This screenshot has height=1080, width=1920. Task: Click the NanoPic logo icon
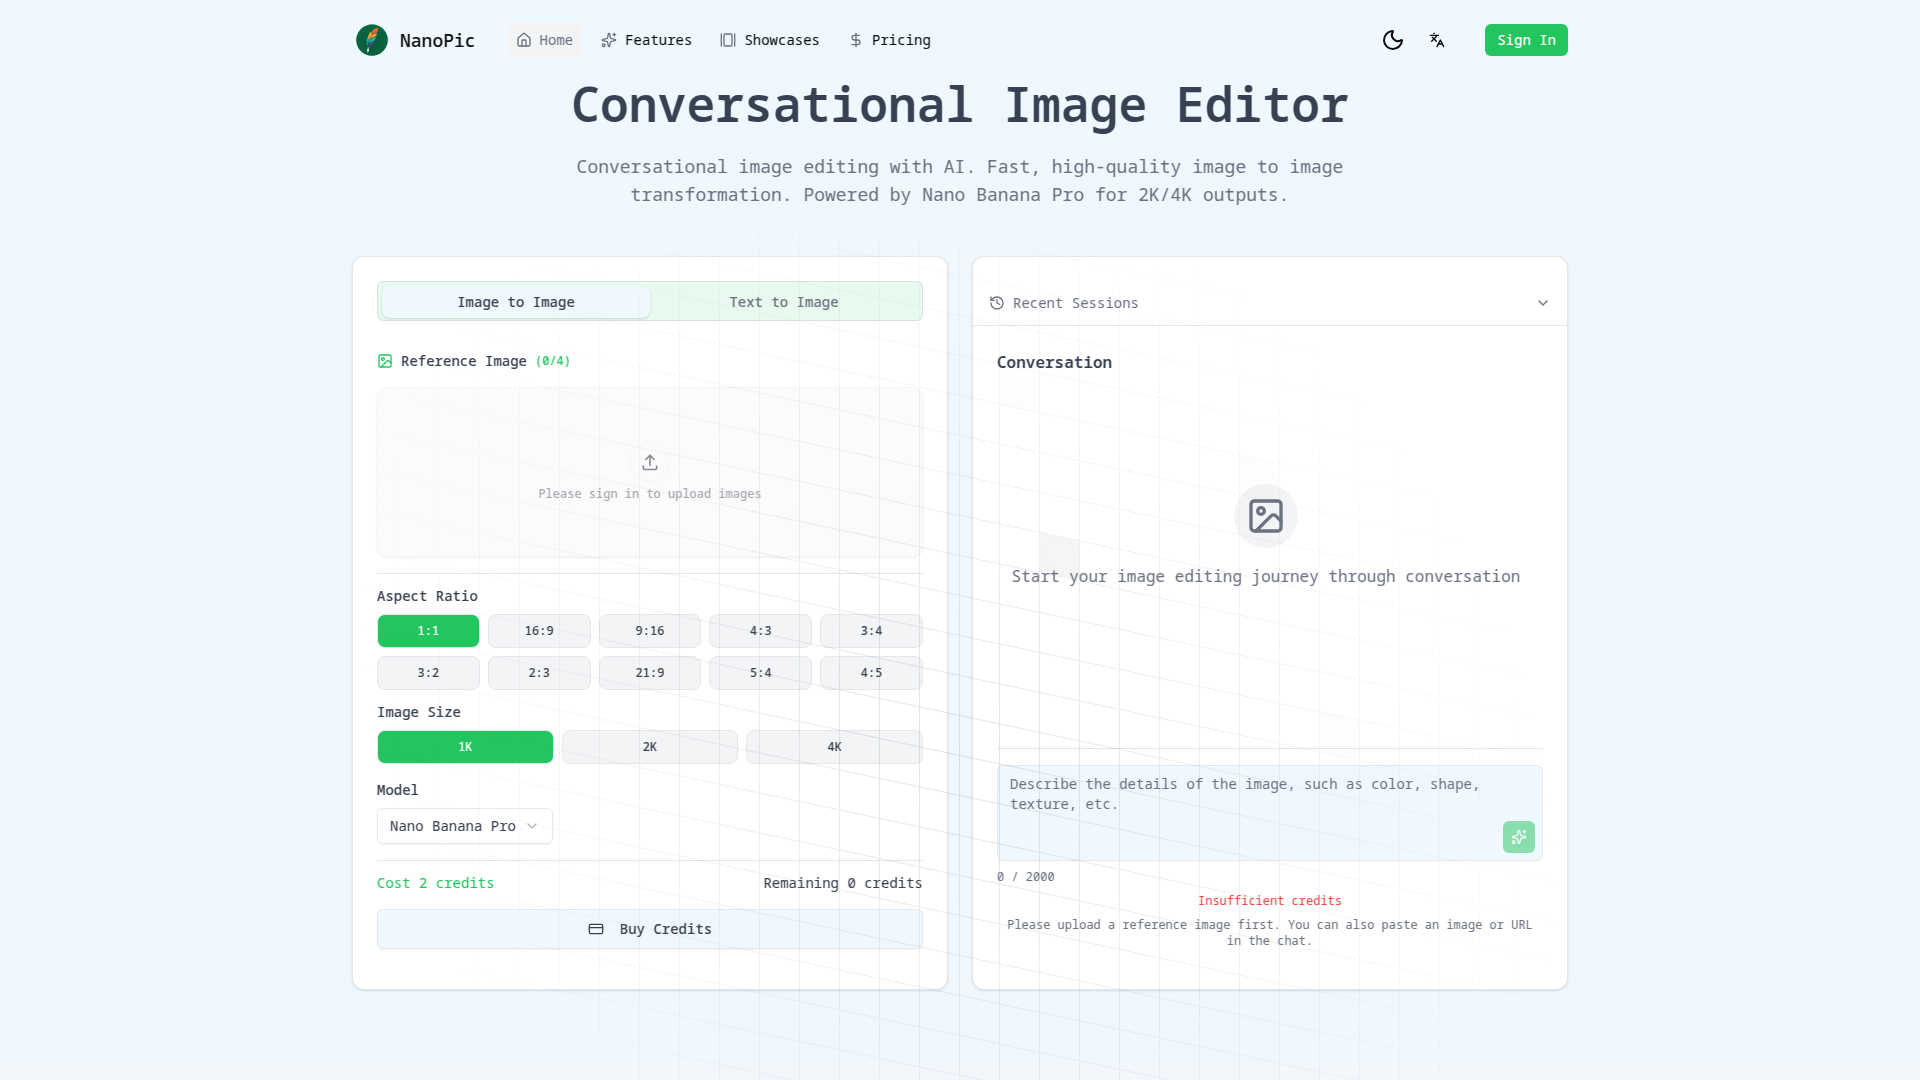[372, 40]
